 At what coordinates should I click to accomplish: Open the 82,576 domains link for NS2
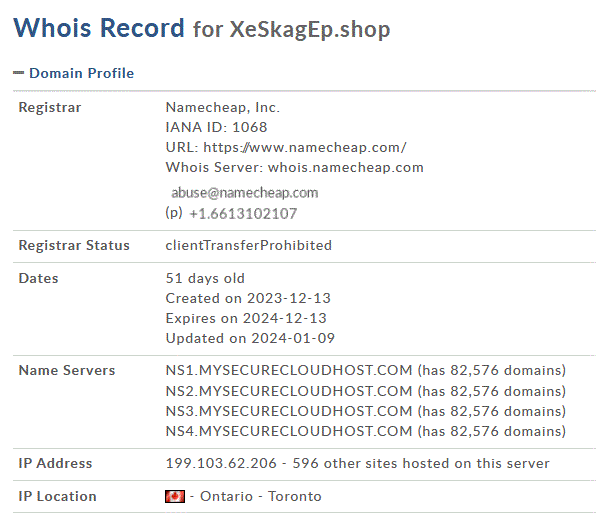point(492,391)
